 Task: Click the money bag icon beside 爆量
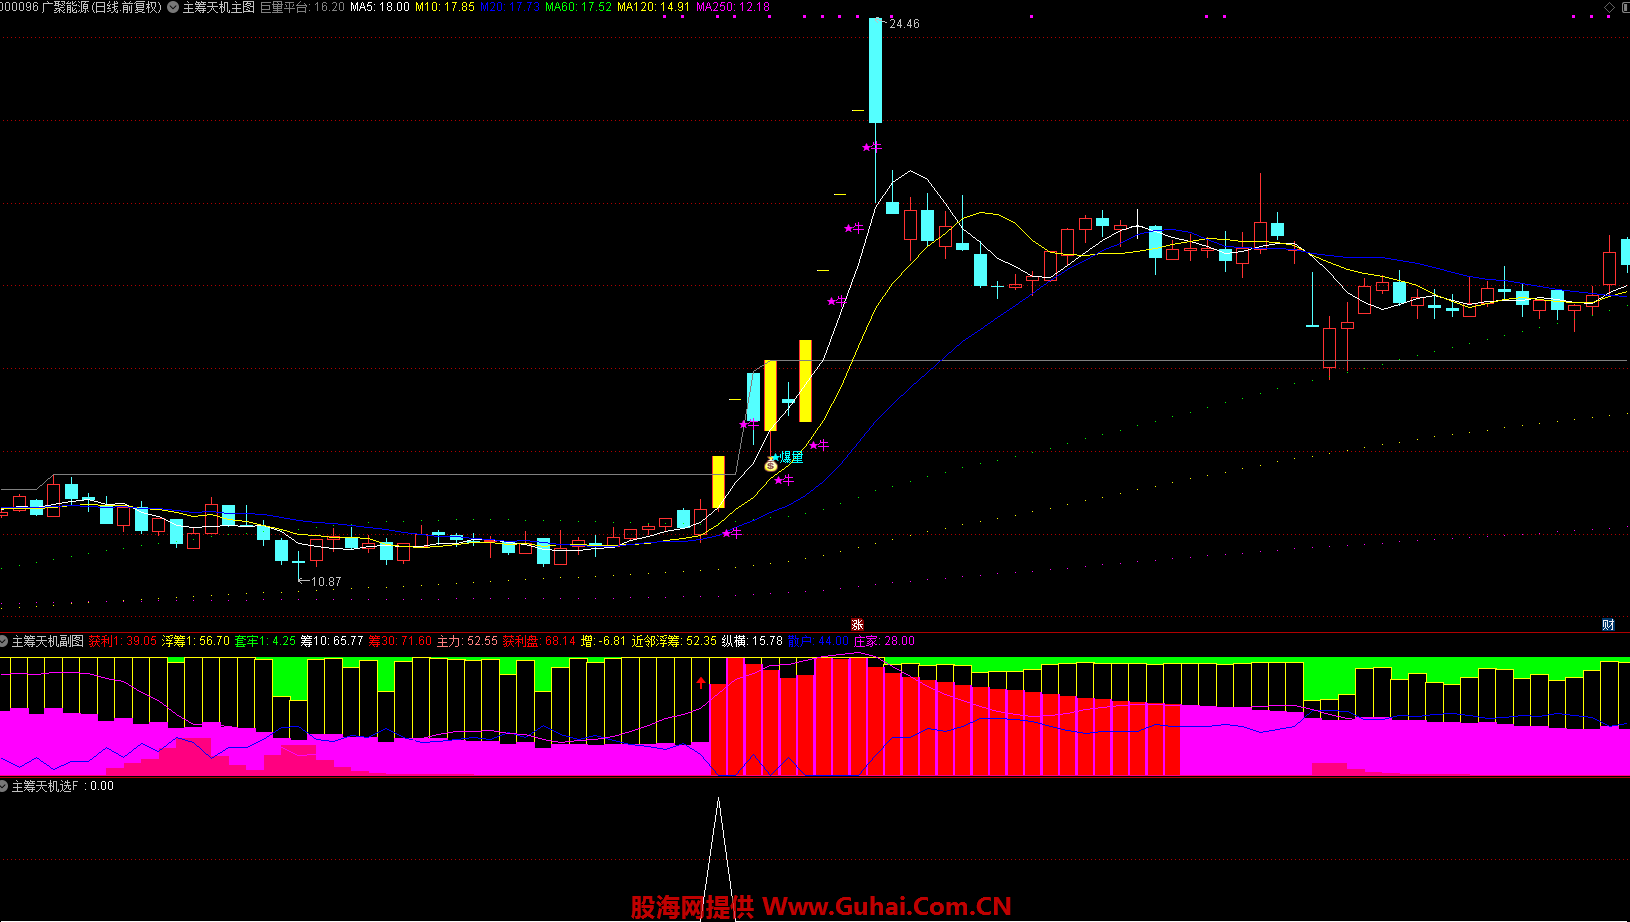771,465
